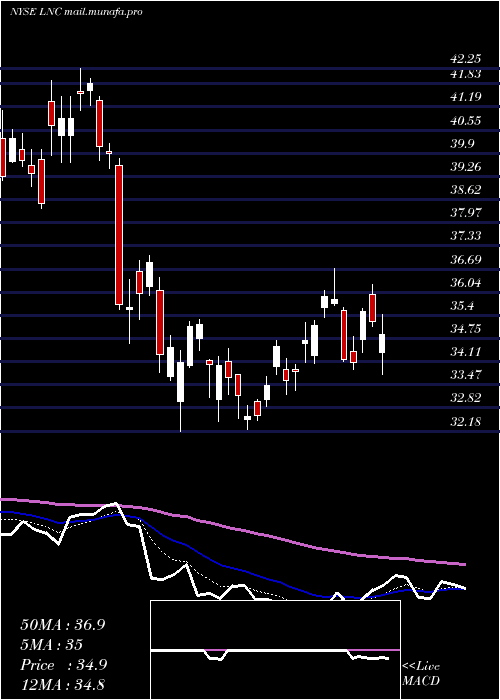This screenshot has height=700, width=500.
Task: Click the 34.11 price level label
Action: 465,352
